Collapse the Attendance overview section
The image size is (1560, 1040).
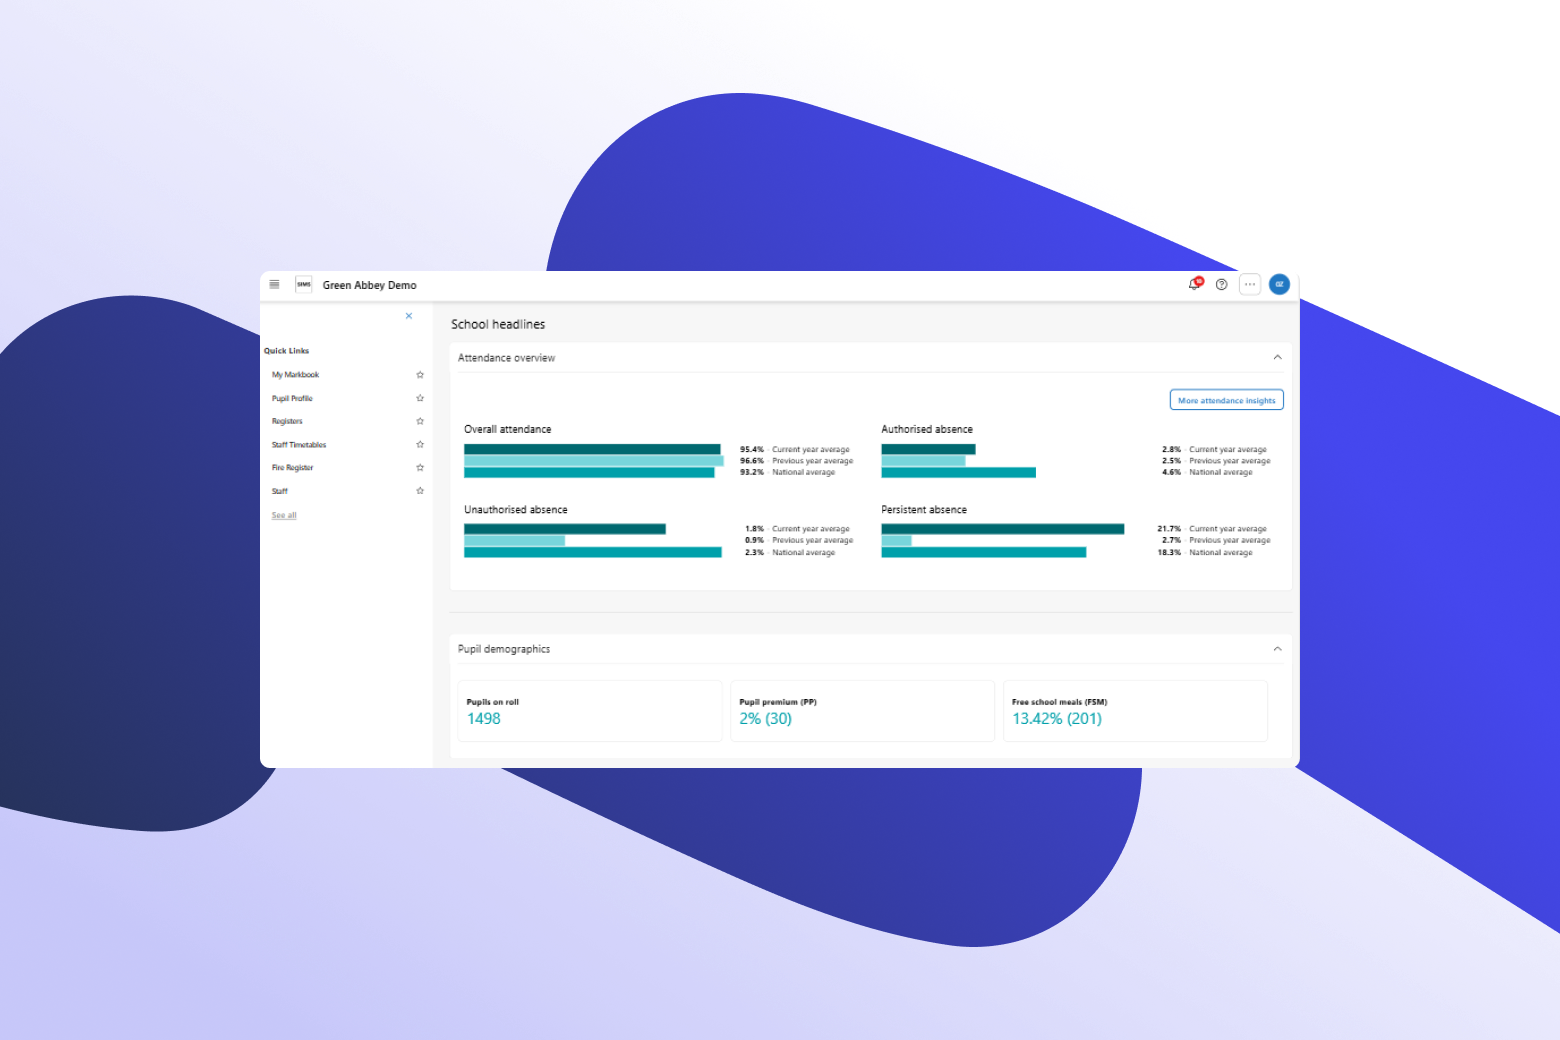[1277, 357]
